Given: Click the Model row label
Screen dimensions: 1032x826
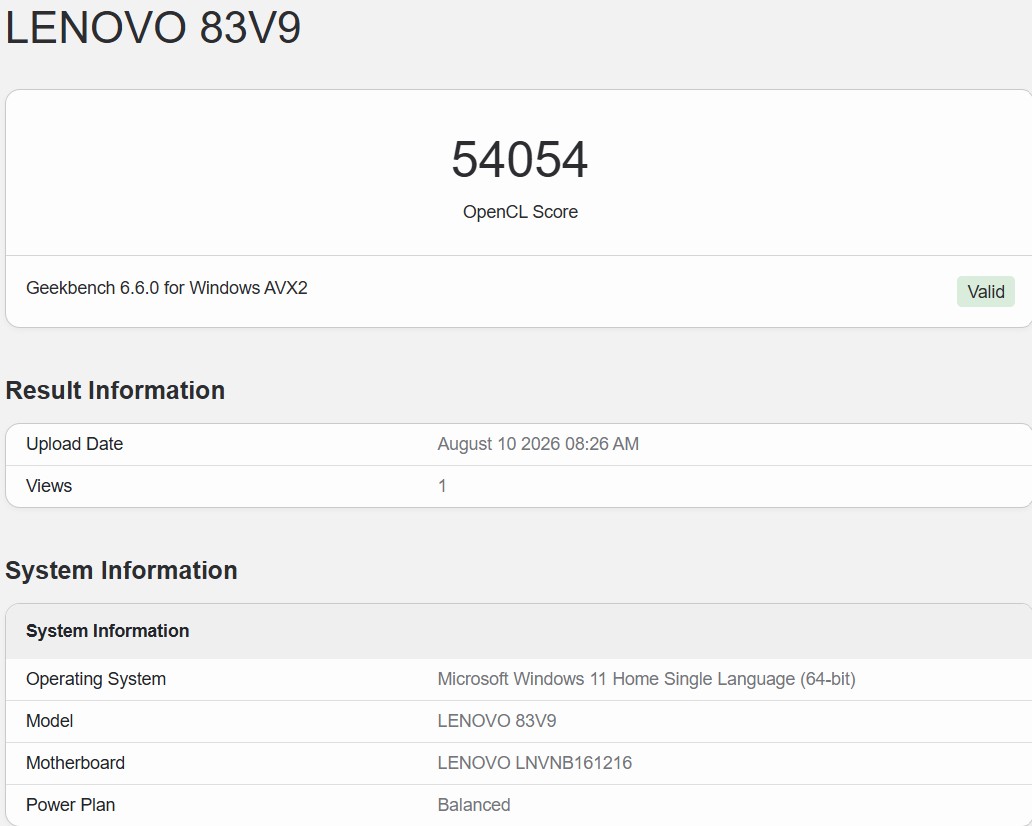Looking at the screenshot, I should click(x=49, y=721).
